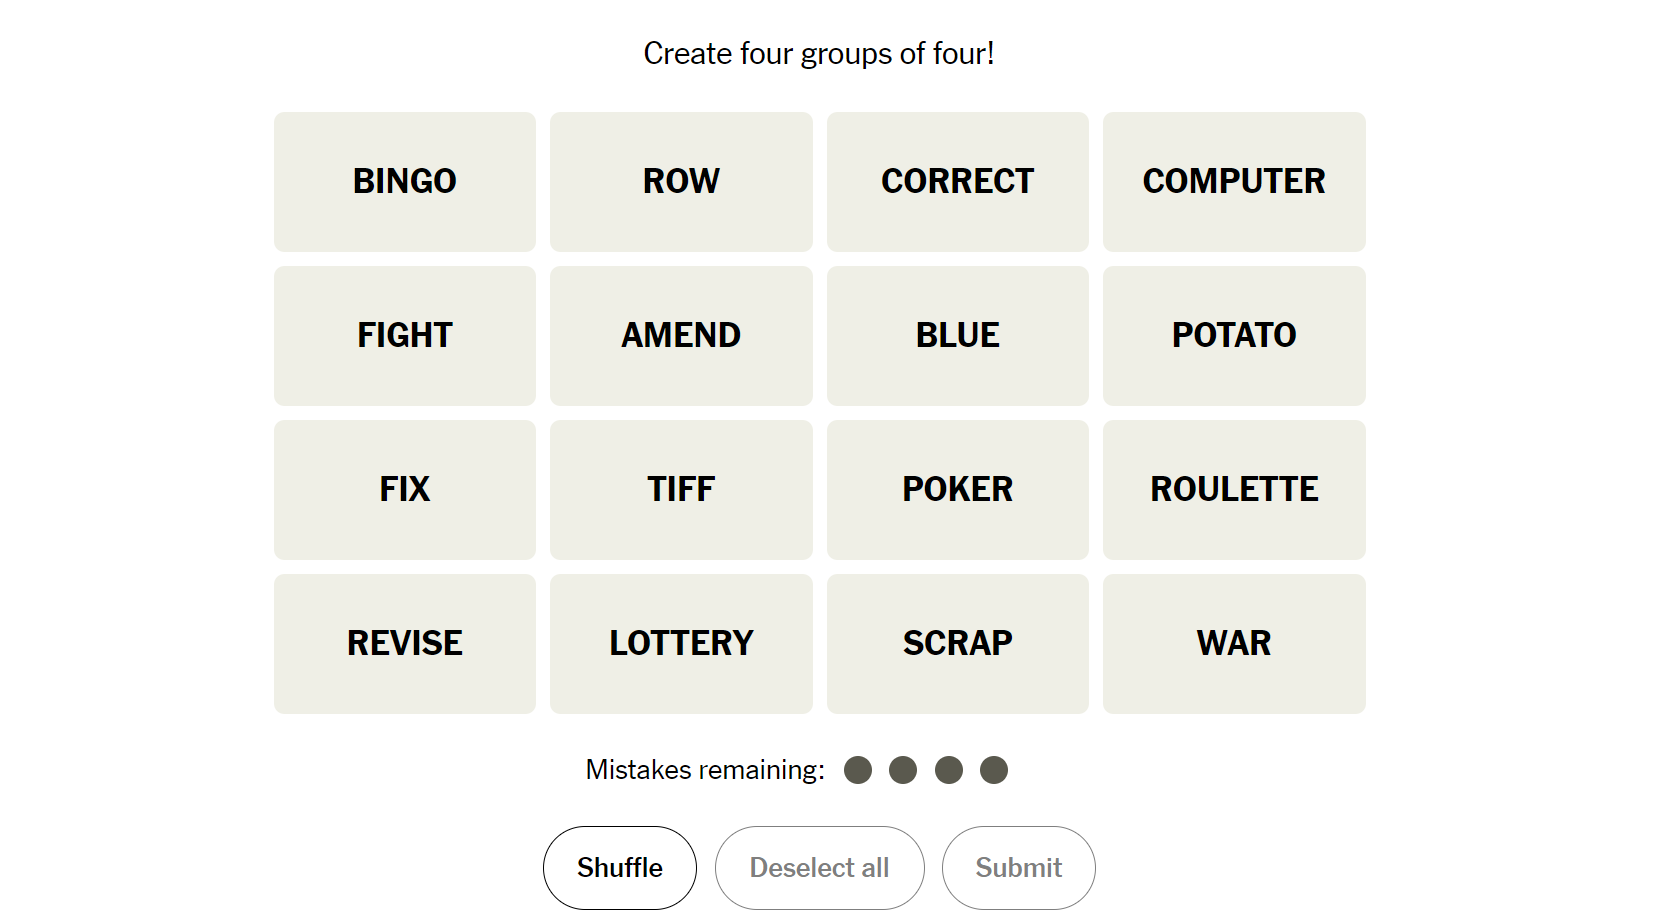Select the TIFF tile
Viewport: 1653px width, 918px height.
tap(681, 490)
